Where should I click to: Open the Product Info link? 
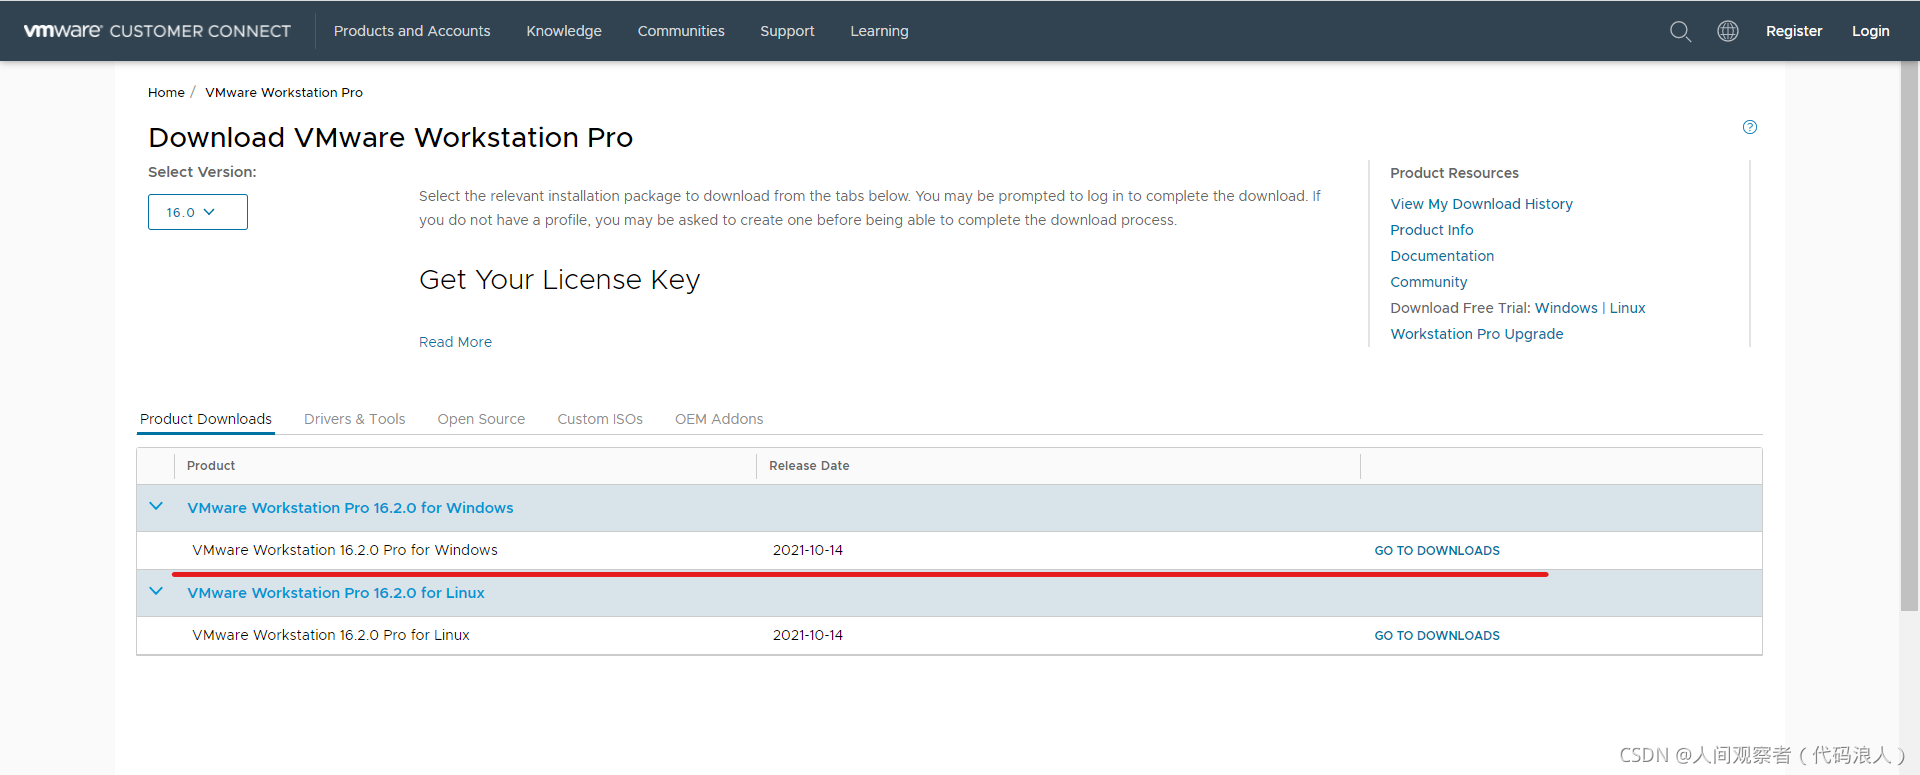point(1431,230)
